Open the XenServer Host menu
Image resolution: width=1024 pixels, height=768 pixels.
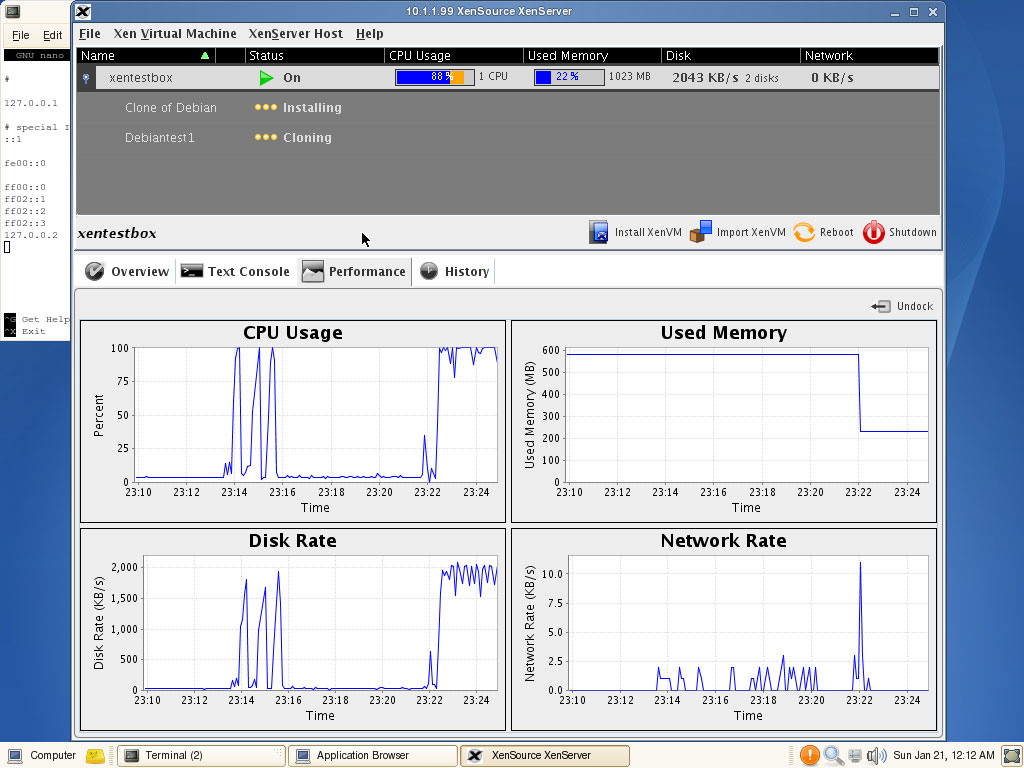click(295, 34)
